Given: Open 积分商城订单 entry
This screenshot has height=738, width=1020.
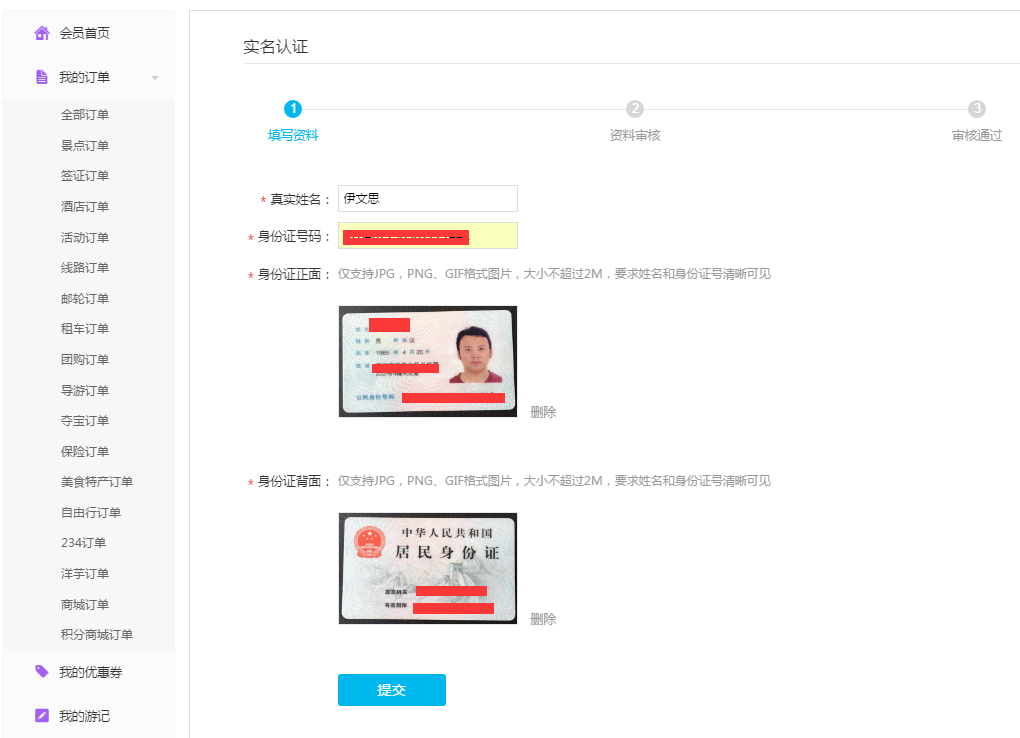Looking at the screenshot, I should coord(97,635).
